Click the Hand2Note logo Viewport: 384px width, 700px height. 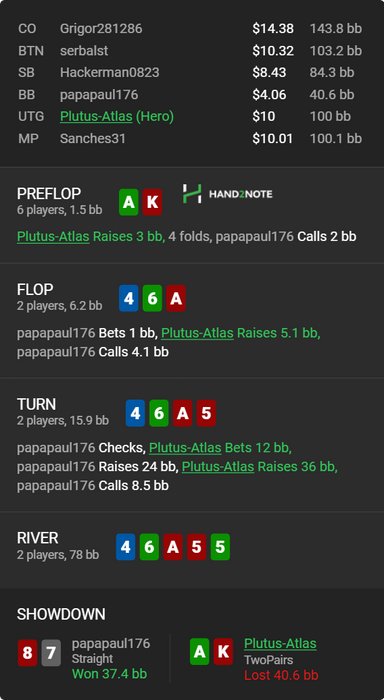[x=227, y=194]
